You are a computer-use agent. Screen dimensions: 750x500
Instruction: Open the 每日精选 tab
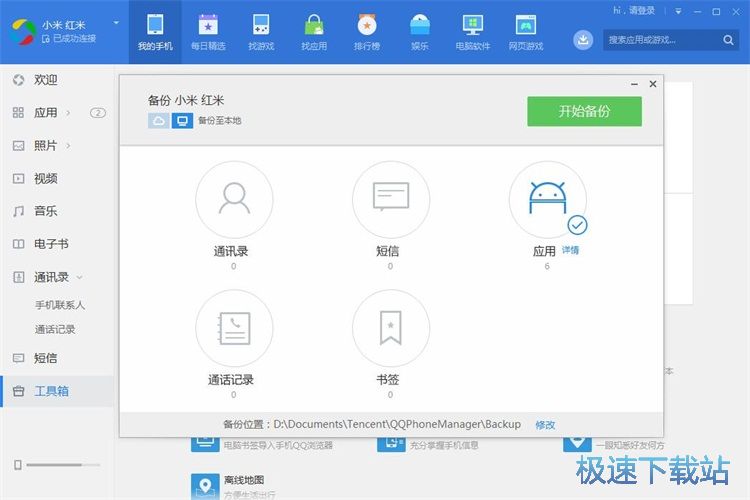coord(208,32)
